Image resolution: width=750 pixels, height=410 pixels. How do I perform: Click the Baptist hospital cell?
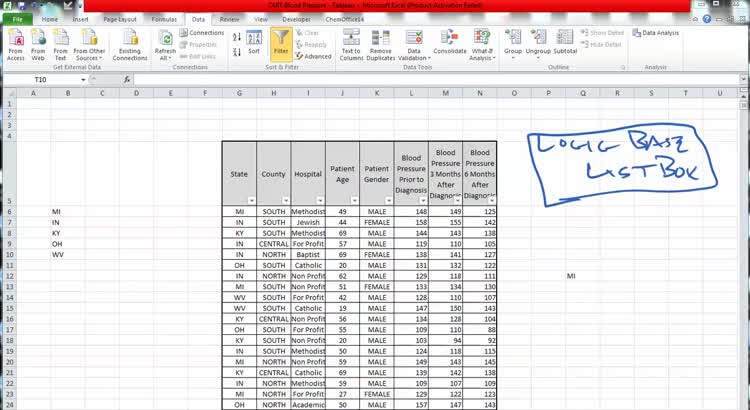pos(308,255)
